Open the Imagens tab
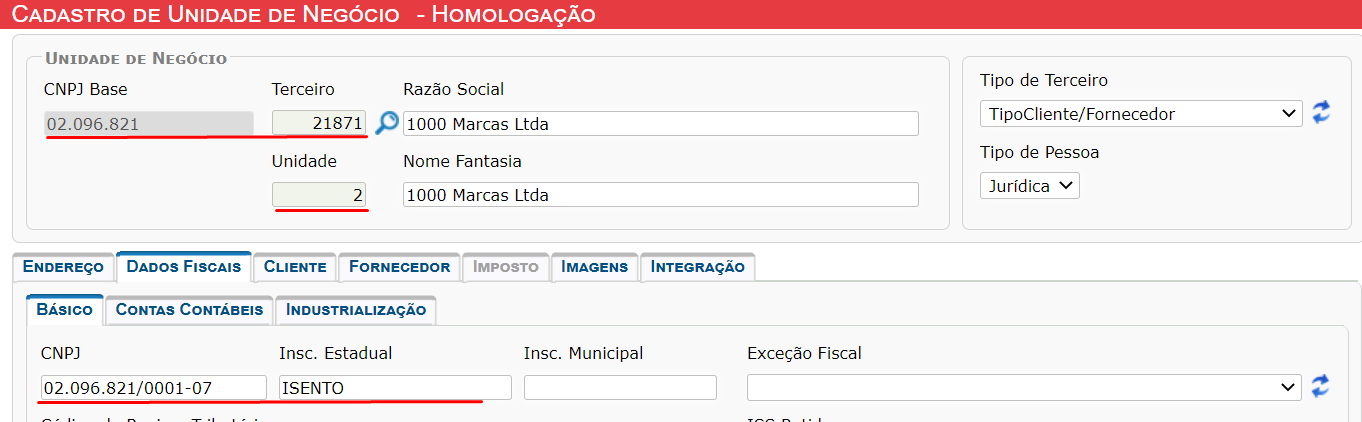 click(x=594, y=267)
